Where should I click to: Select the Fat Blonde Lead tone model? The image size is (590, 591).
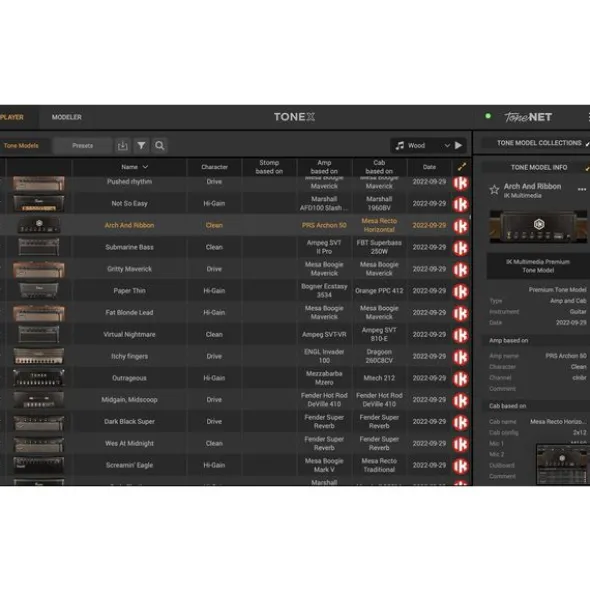point(129,312)
